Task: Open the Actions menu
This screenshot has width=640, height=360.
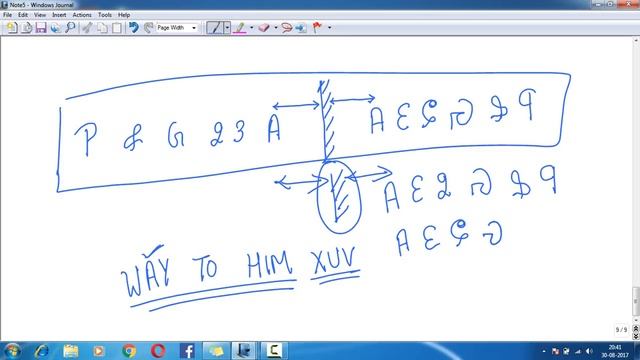Action: point(82,15)
